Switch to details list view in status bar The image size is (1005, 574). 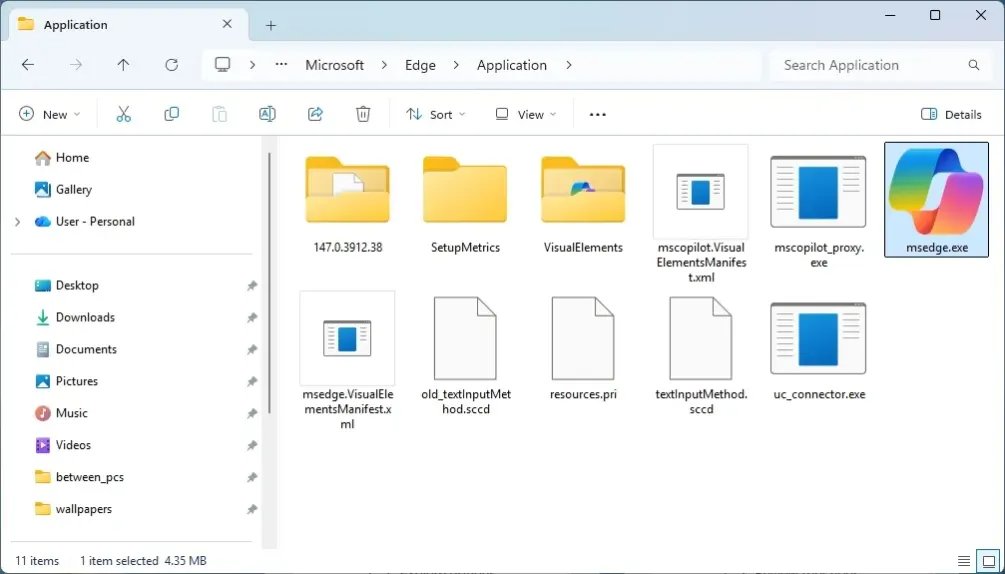(x=964, y=561)
